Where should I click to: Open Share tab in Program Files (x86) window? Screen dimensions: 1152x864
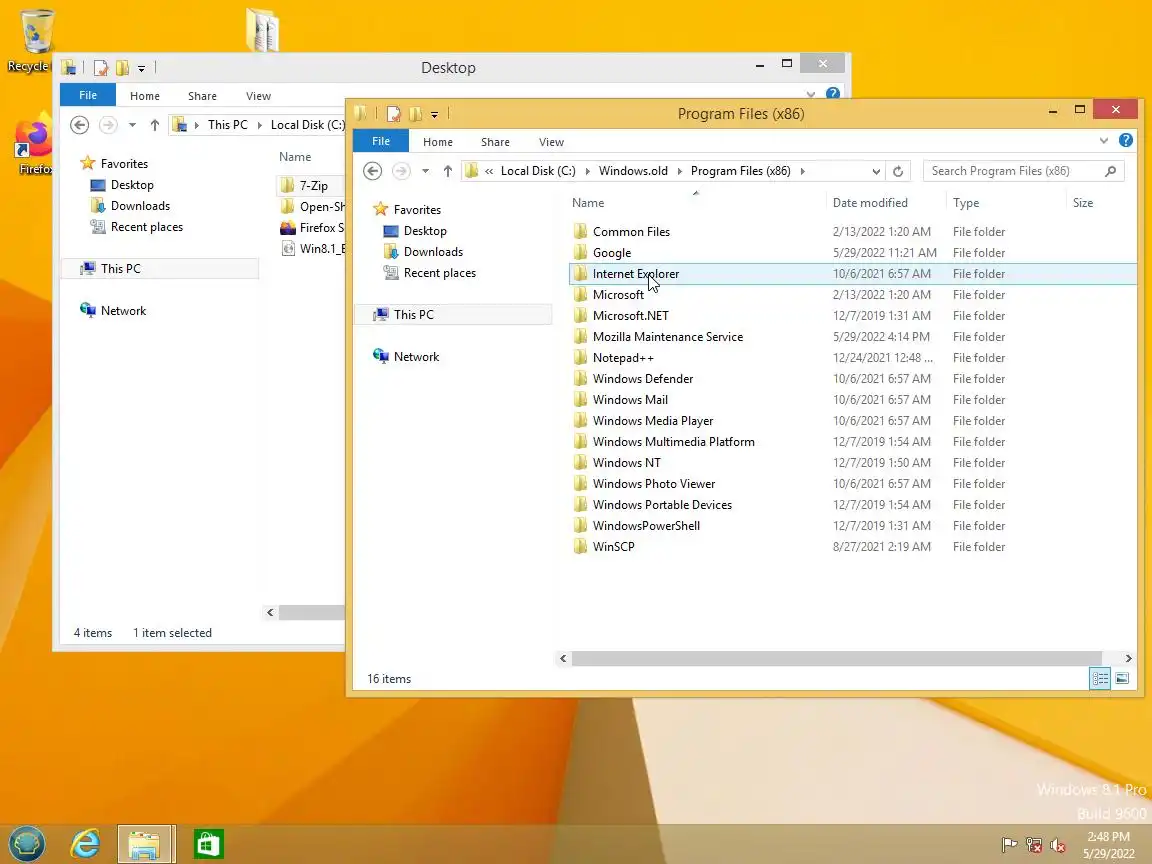point(495,142)
